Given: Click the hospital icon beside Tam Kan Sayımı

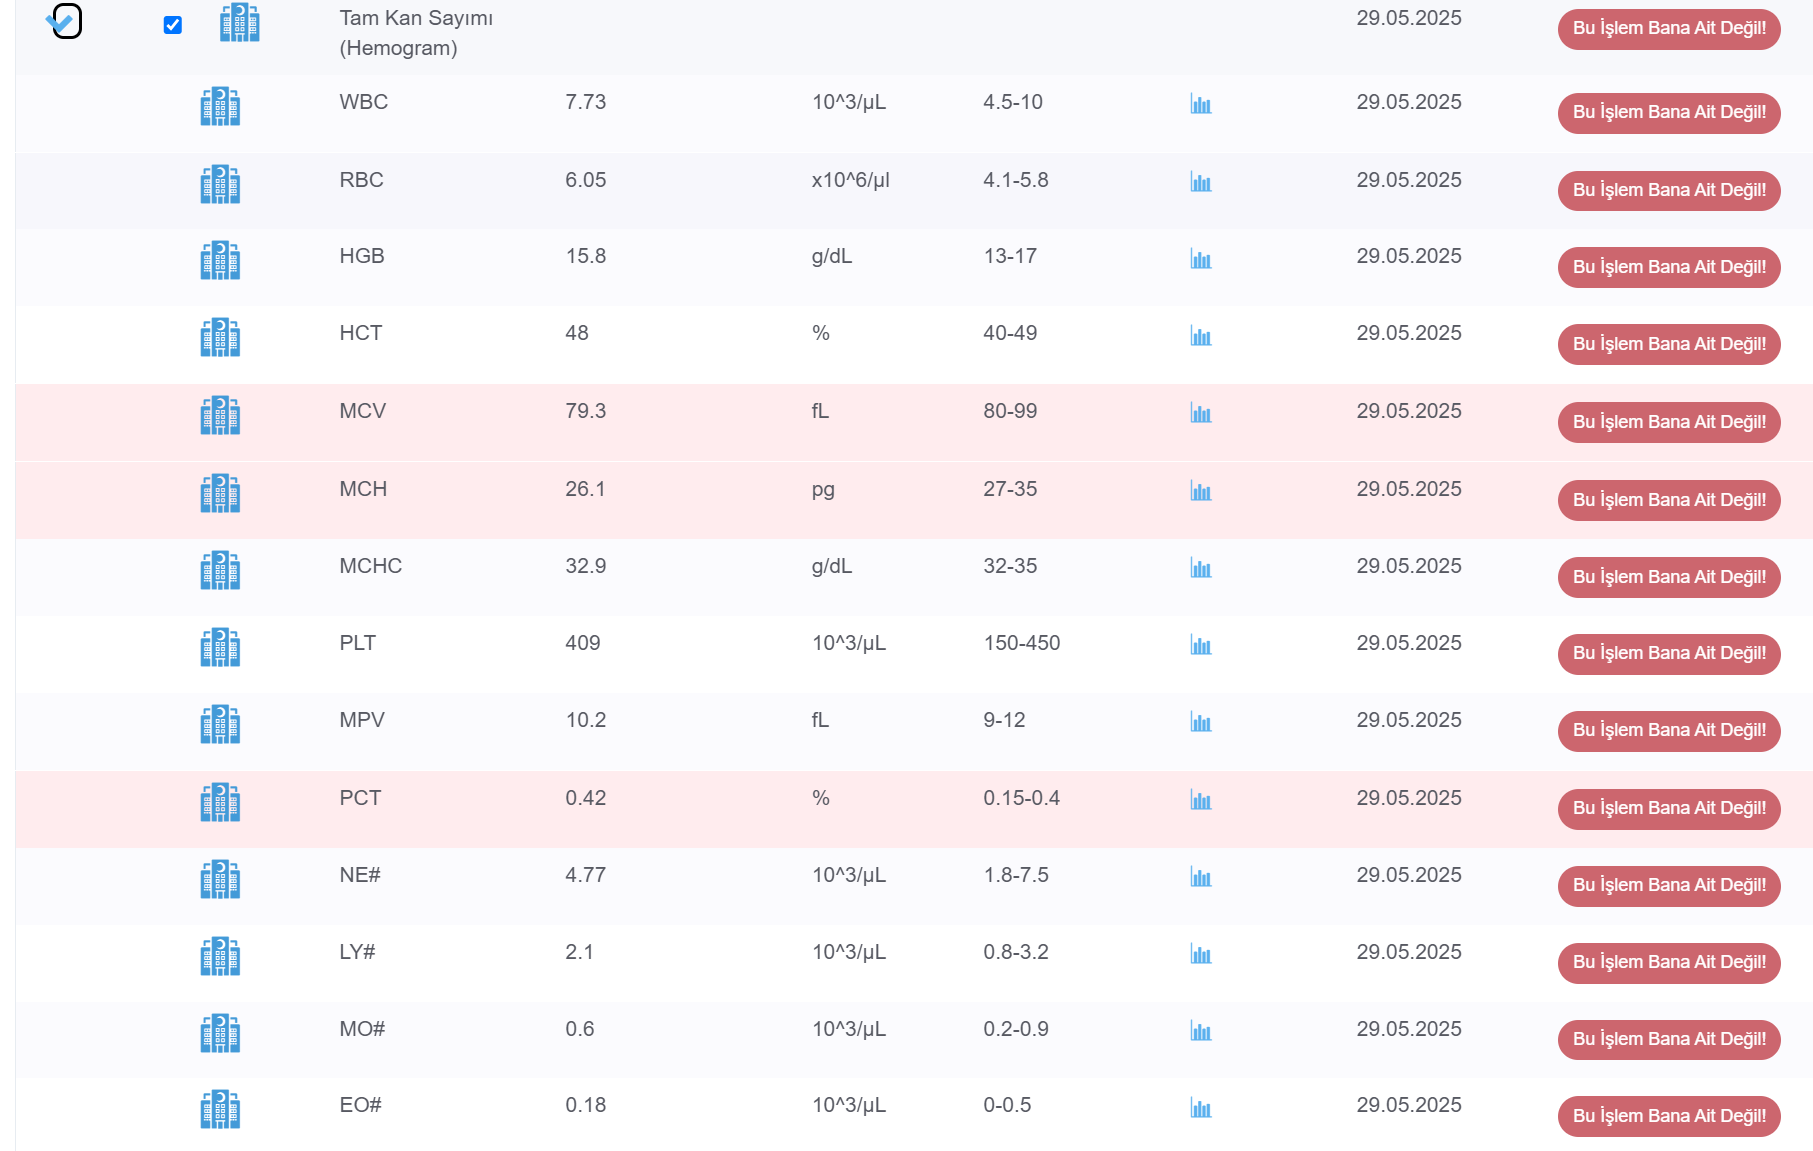Looking at the screenshot, I should coord(240,22).
